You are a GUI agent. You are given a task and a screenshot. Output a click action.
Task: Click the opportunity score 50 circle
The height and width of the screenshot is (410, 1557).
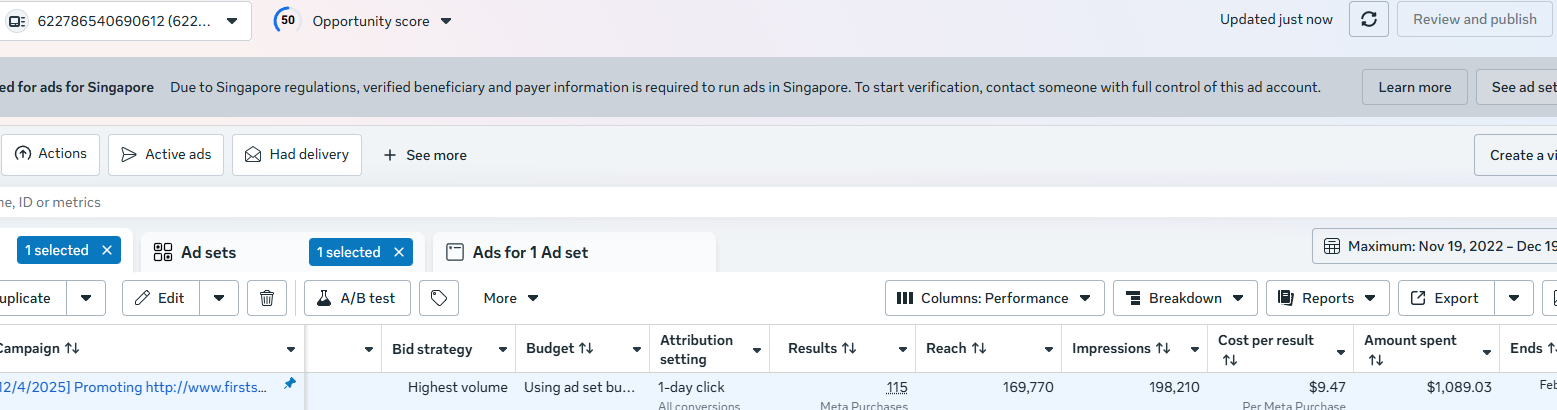pos(288,20)
